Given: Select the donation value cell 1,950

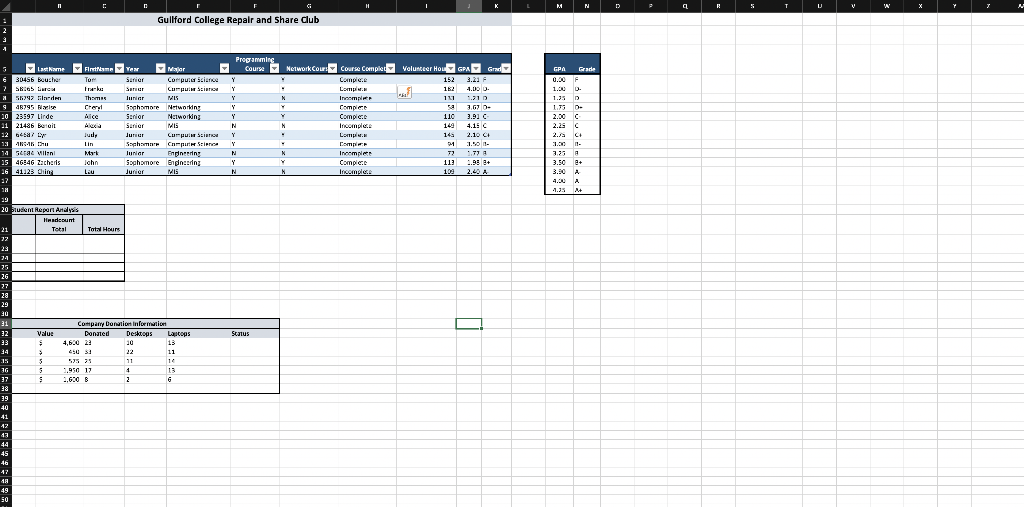Looking at the screenshot, I should (x=59, y=370).
